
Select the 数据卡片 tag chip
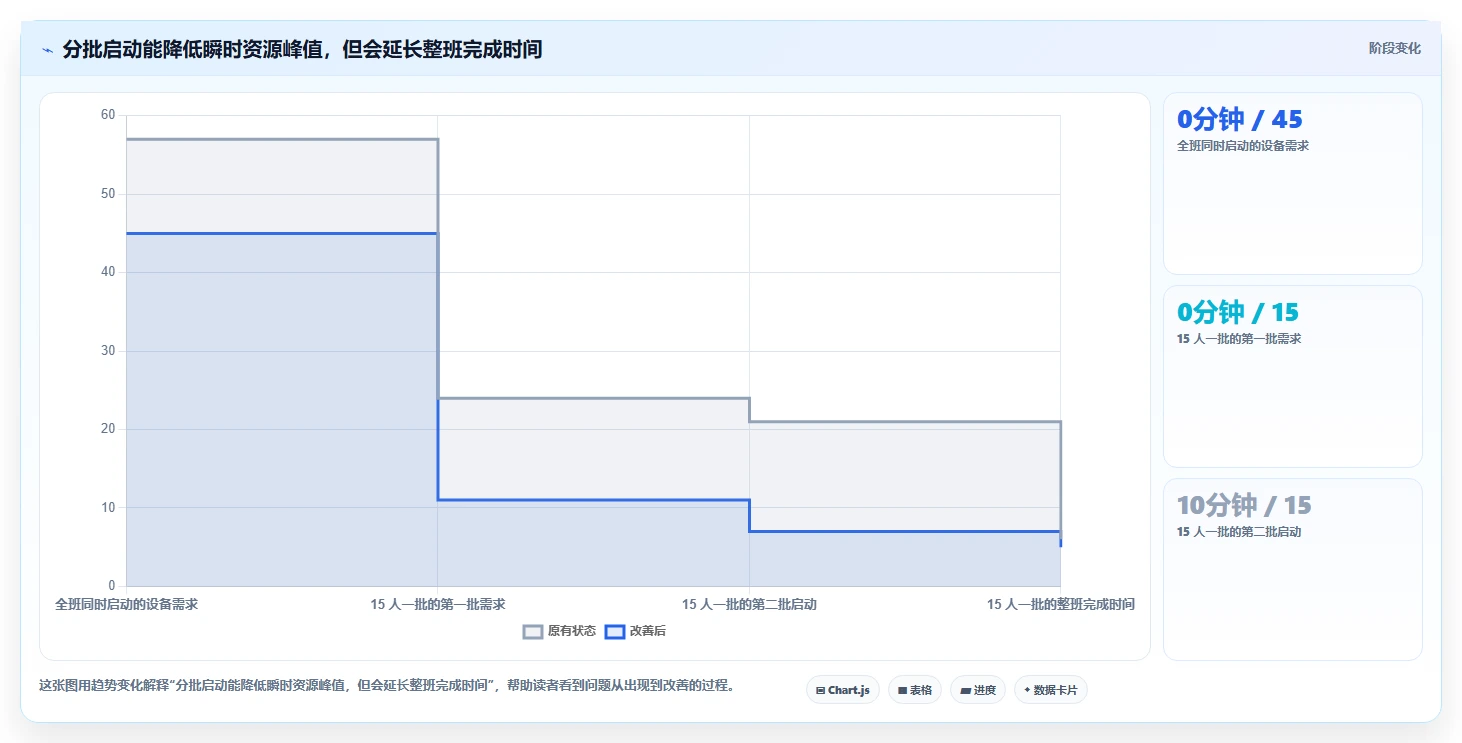1050,690
